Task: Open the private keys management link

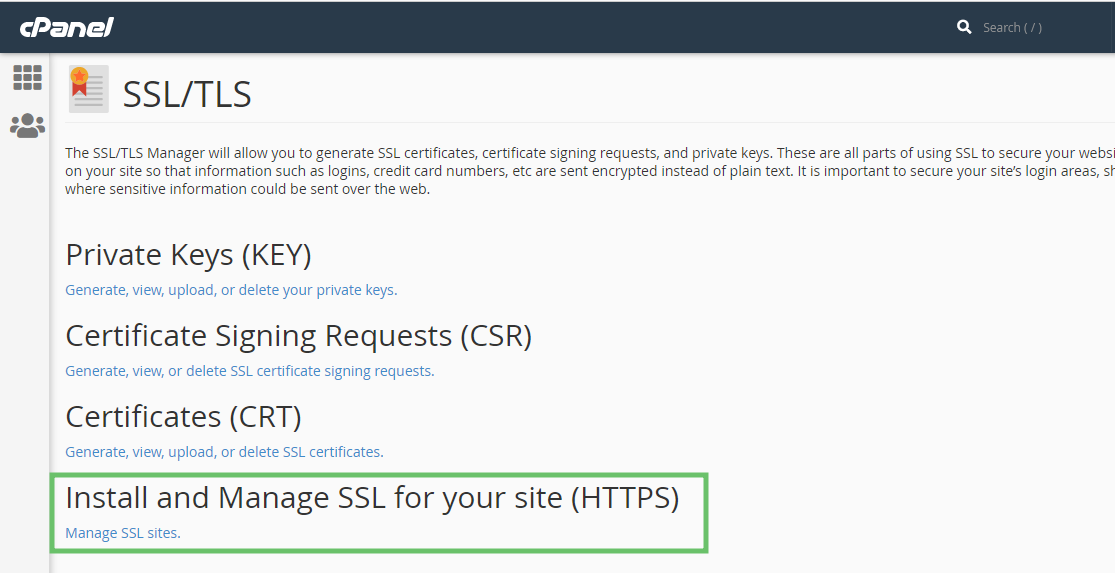Action: pyautogui.click(x=231, y=290)
